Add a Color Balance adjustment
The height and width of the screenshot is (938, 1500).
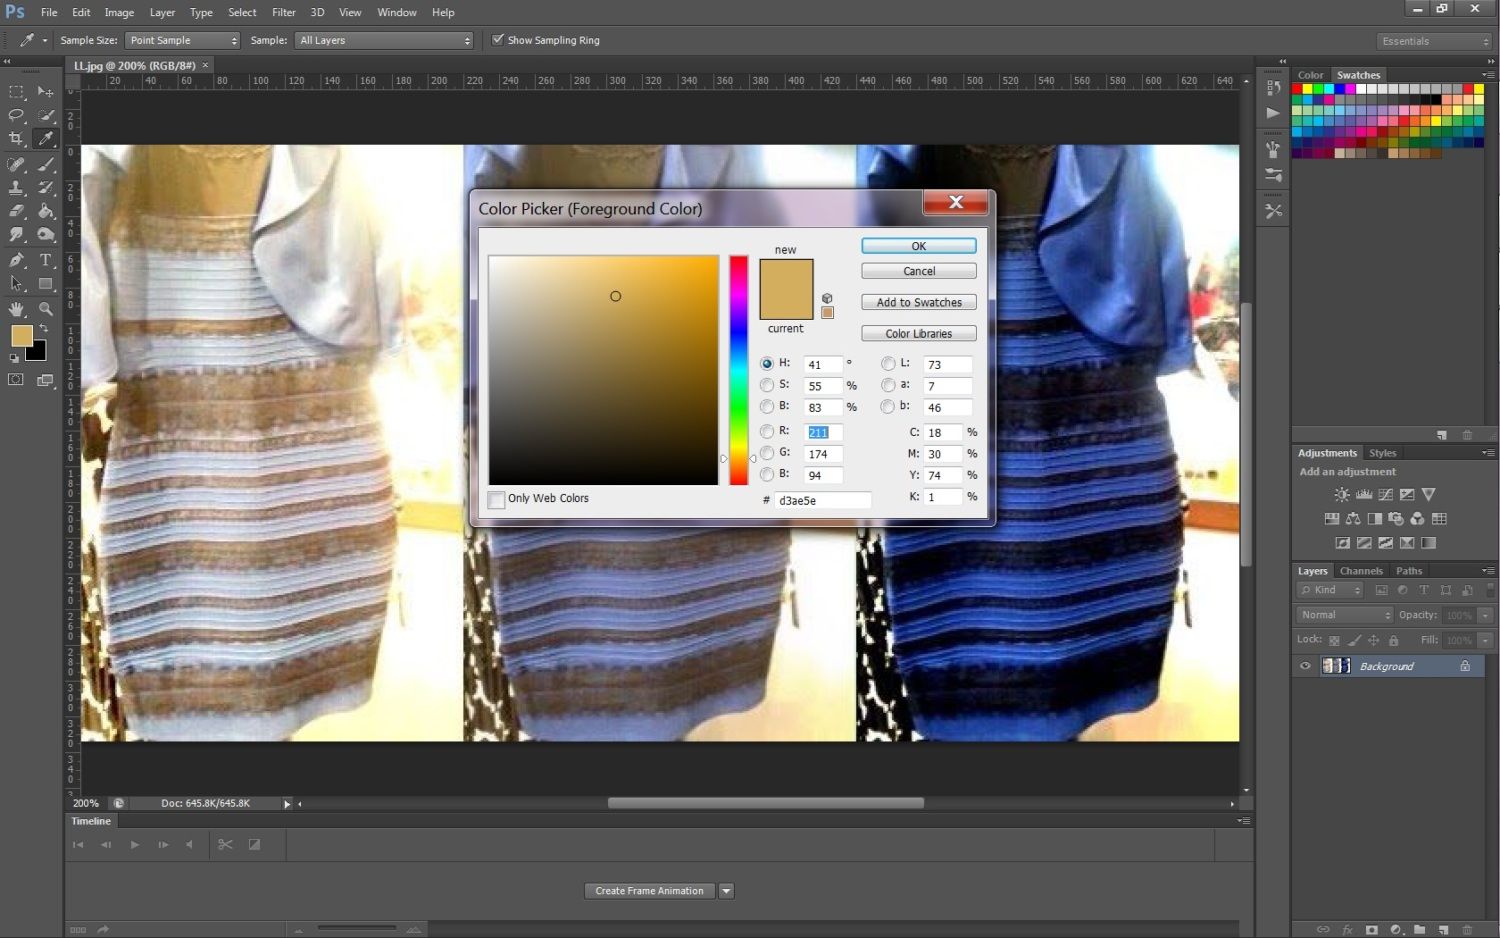click(x=1352, y=519)
